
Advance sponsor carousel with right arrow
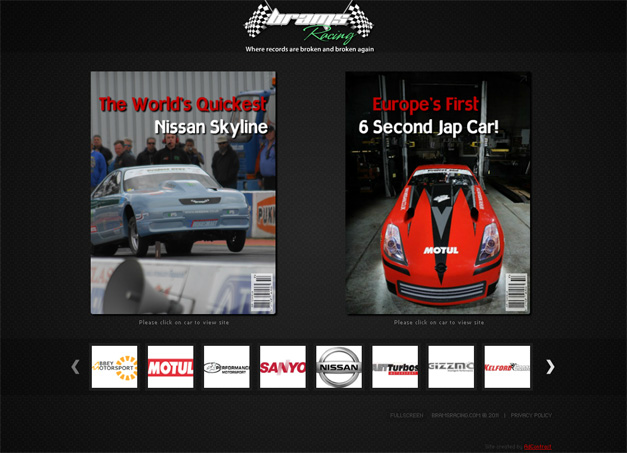[550, 367]
